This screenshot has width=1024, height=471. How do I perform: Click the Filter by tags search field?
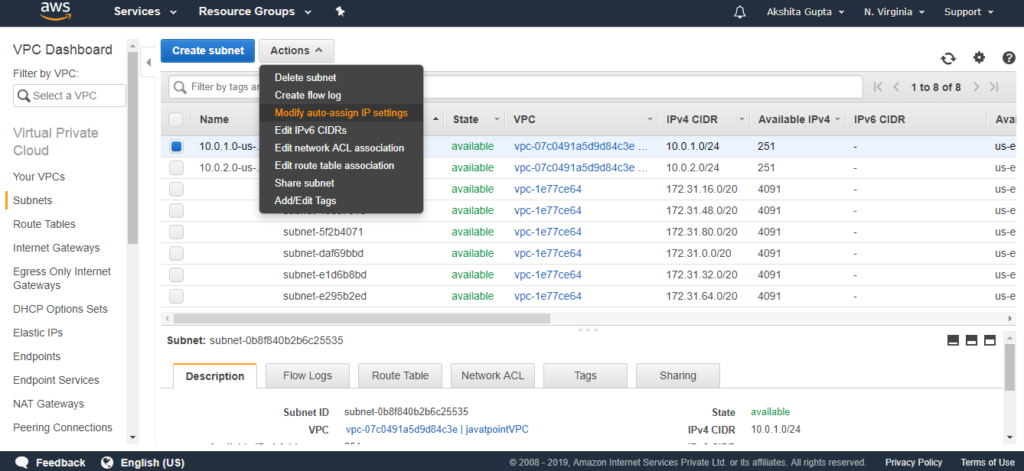[515, 87]
